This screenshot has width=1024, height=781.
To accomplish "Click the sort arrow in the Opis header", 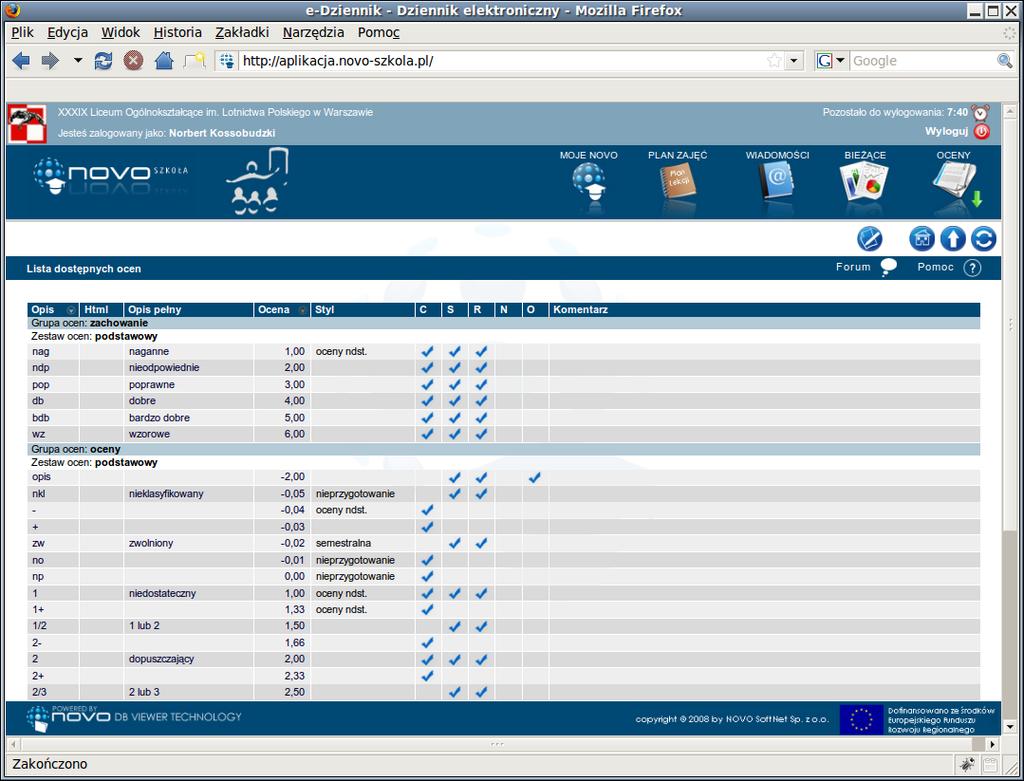I will [71, 310].
